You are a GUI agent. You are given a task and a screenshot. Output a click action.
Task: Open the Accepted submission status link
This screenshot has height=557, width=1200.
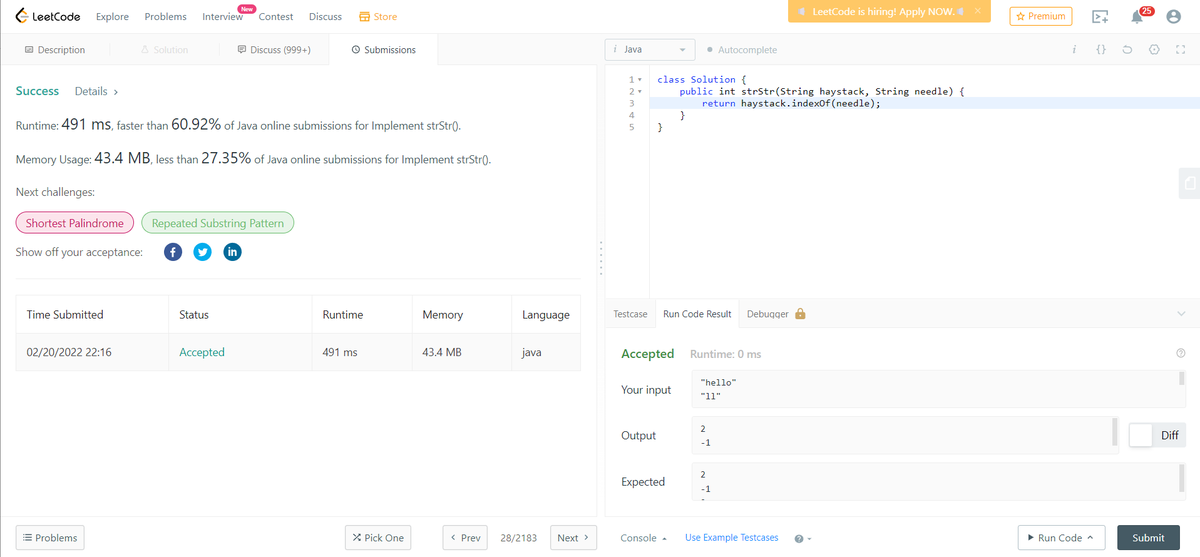click(x=202, y=352)
